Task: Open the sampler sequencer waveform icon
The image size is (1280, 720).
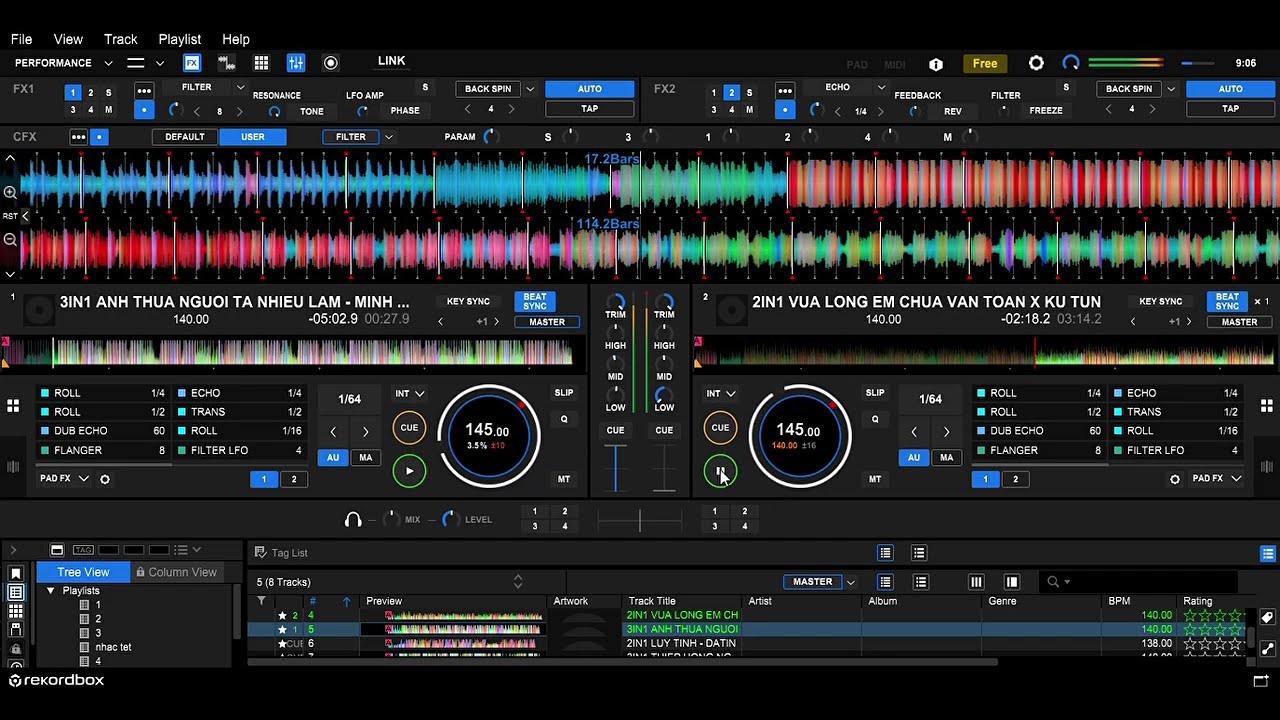Action: (x=227, y=63)
